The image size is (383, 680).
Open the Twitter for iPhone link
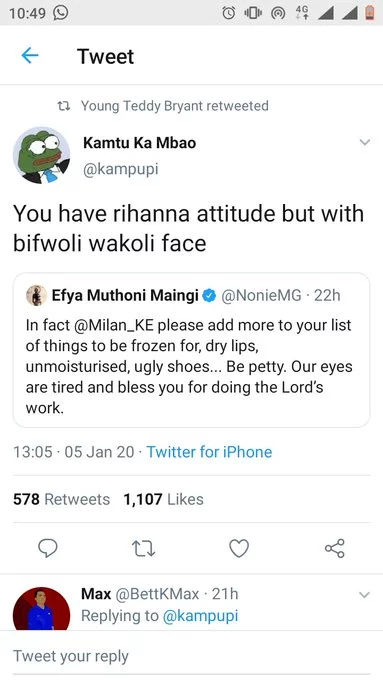coord(209,452)
